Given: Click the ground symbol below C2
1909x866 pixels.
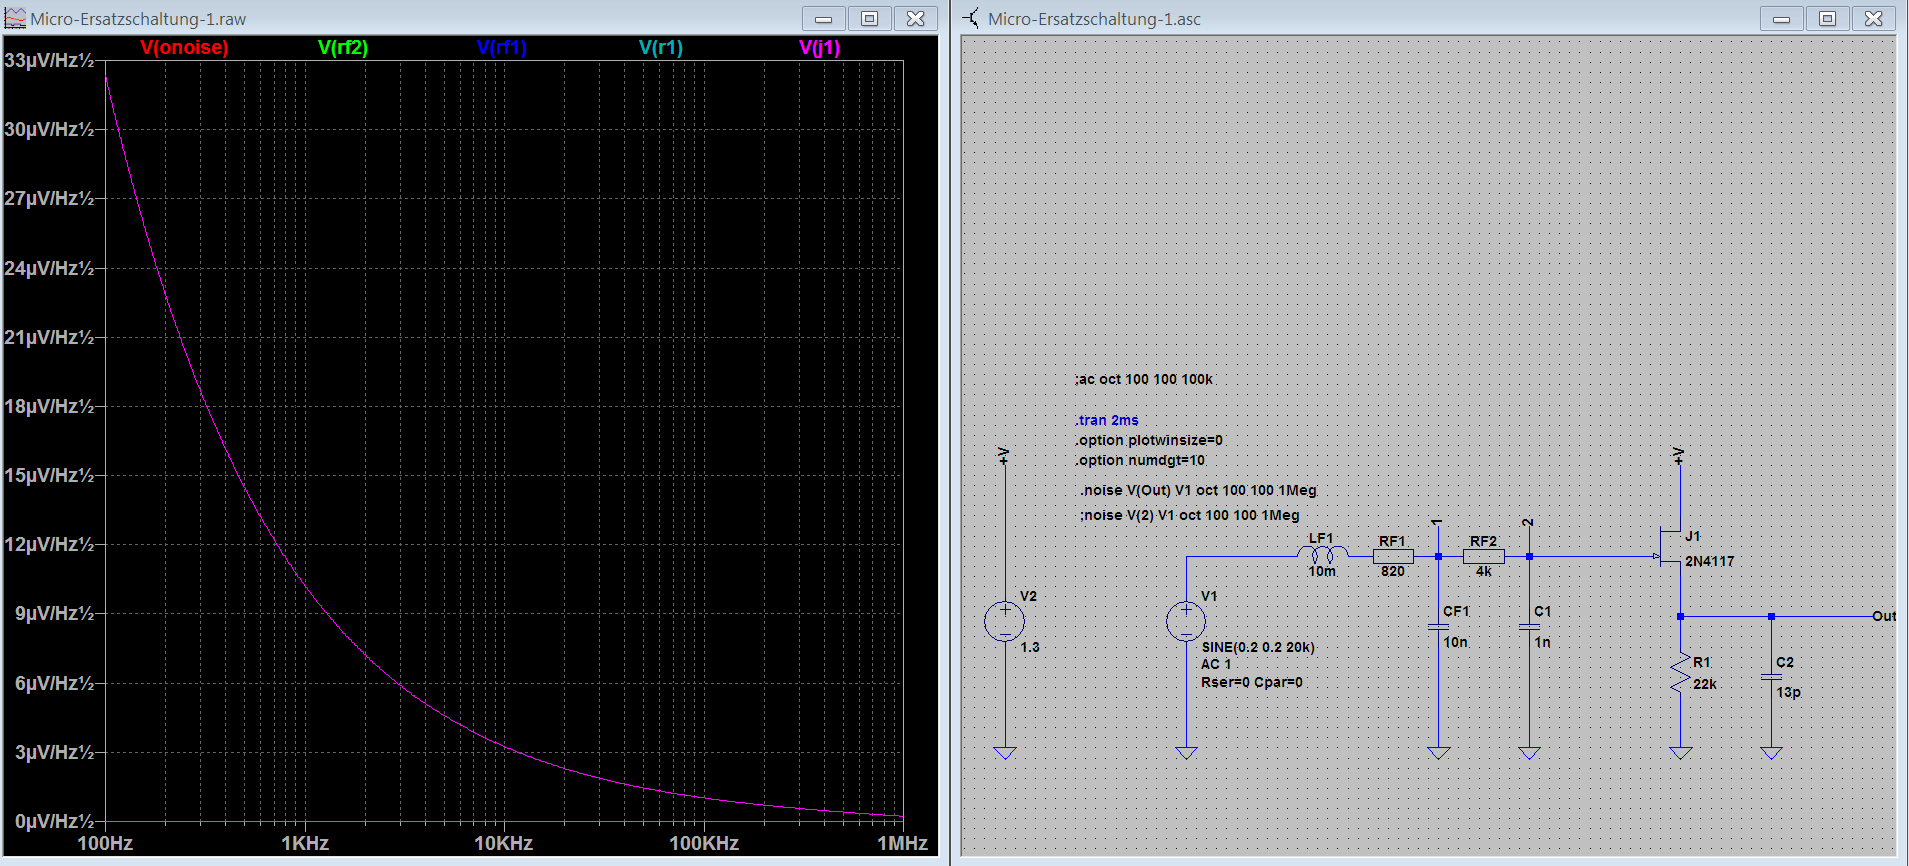Looking at the screenshot, I should (1771, 753).
